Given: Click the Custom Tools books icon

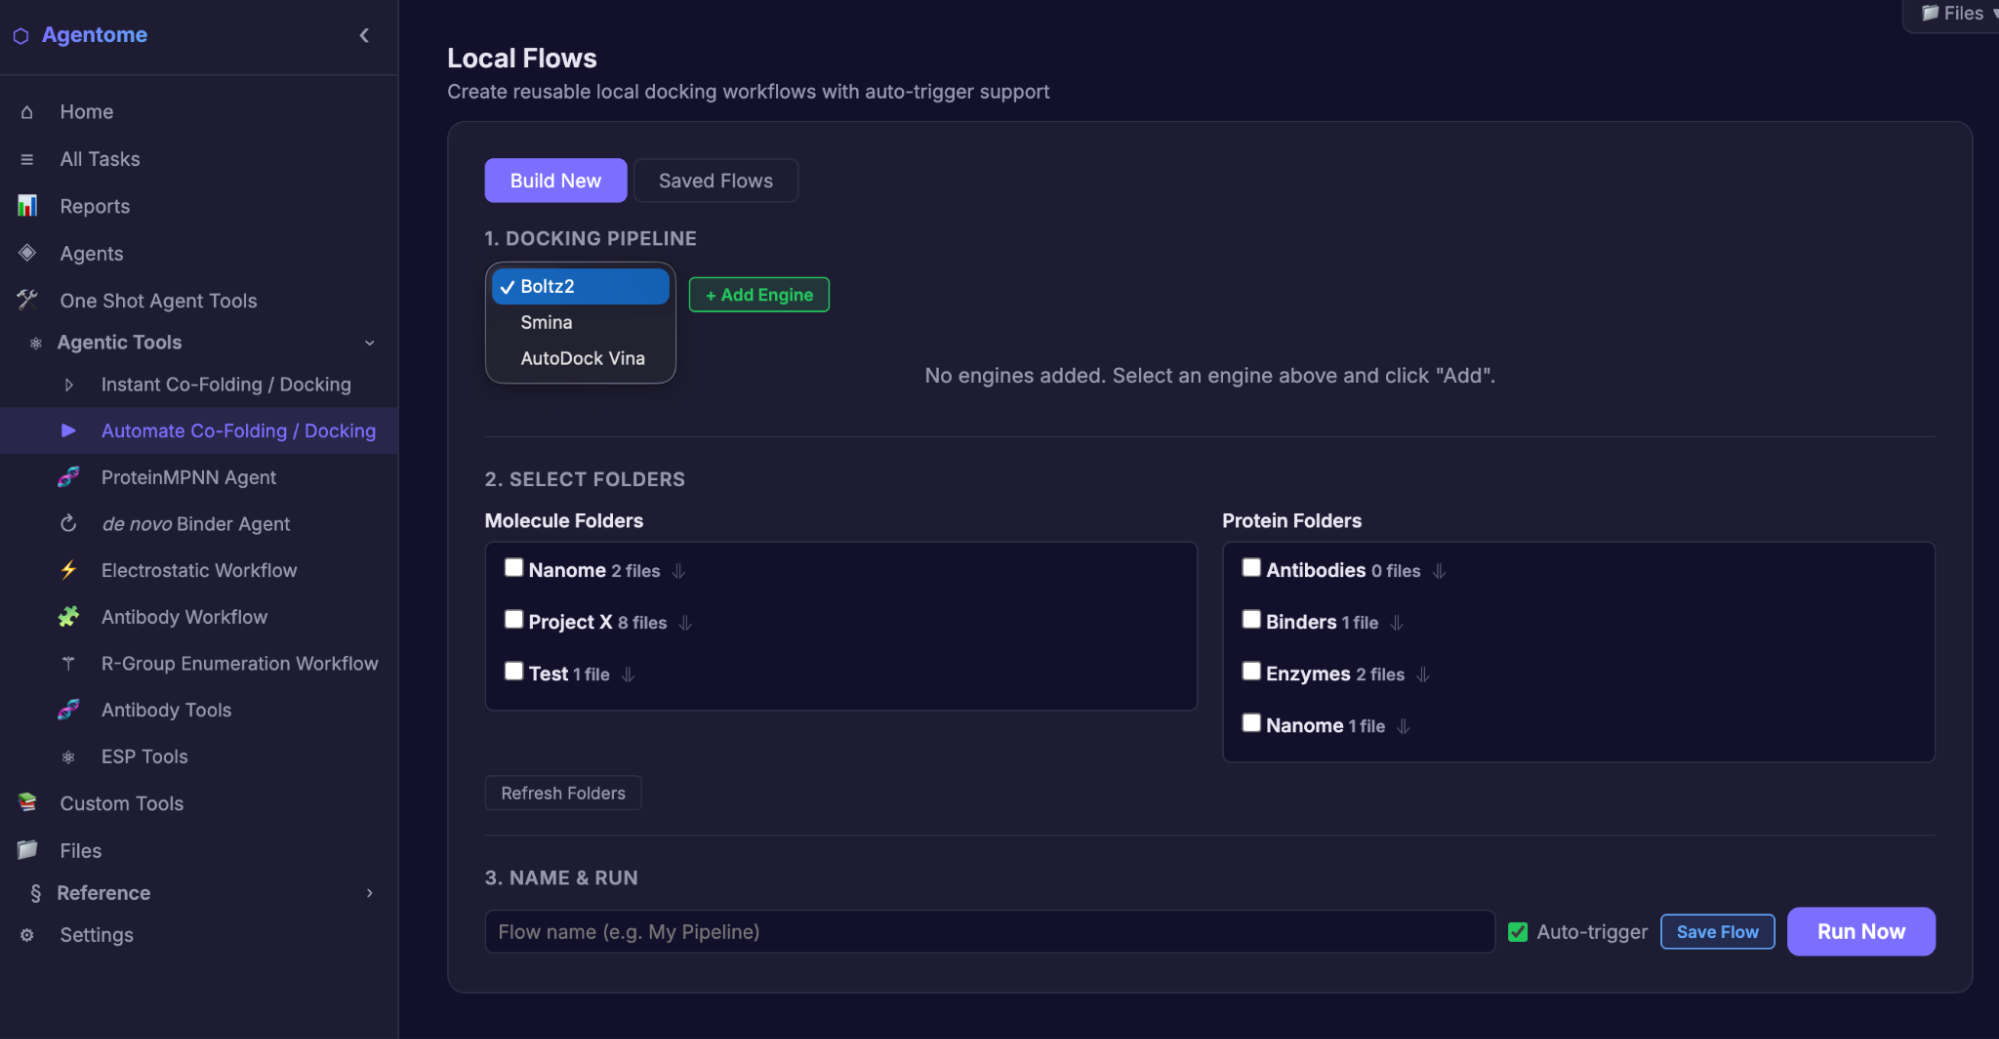Looking at the screenshot, I should tap(27, 803).
